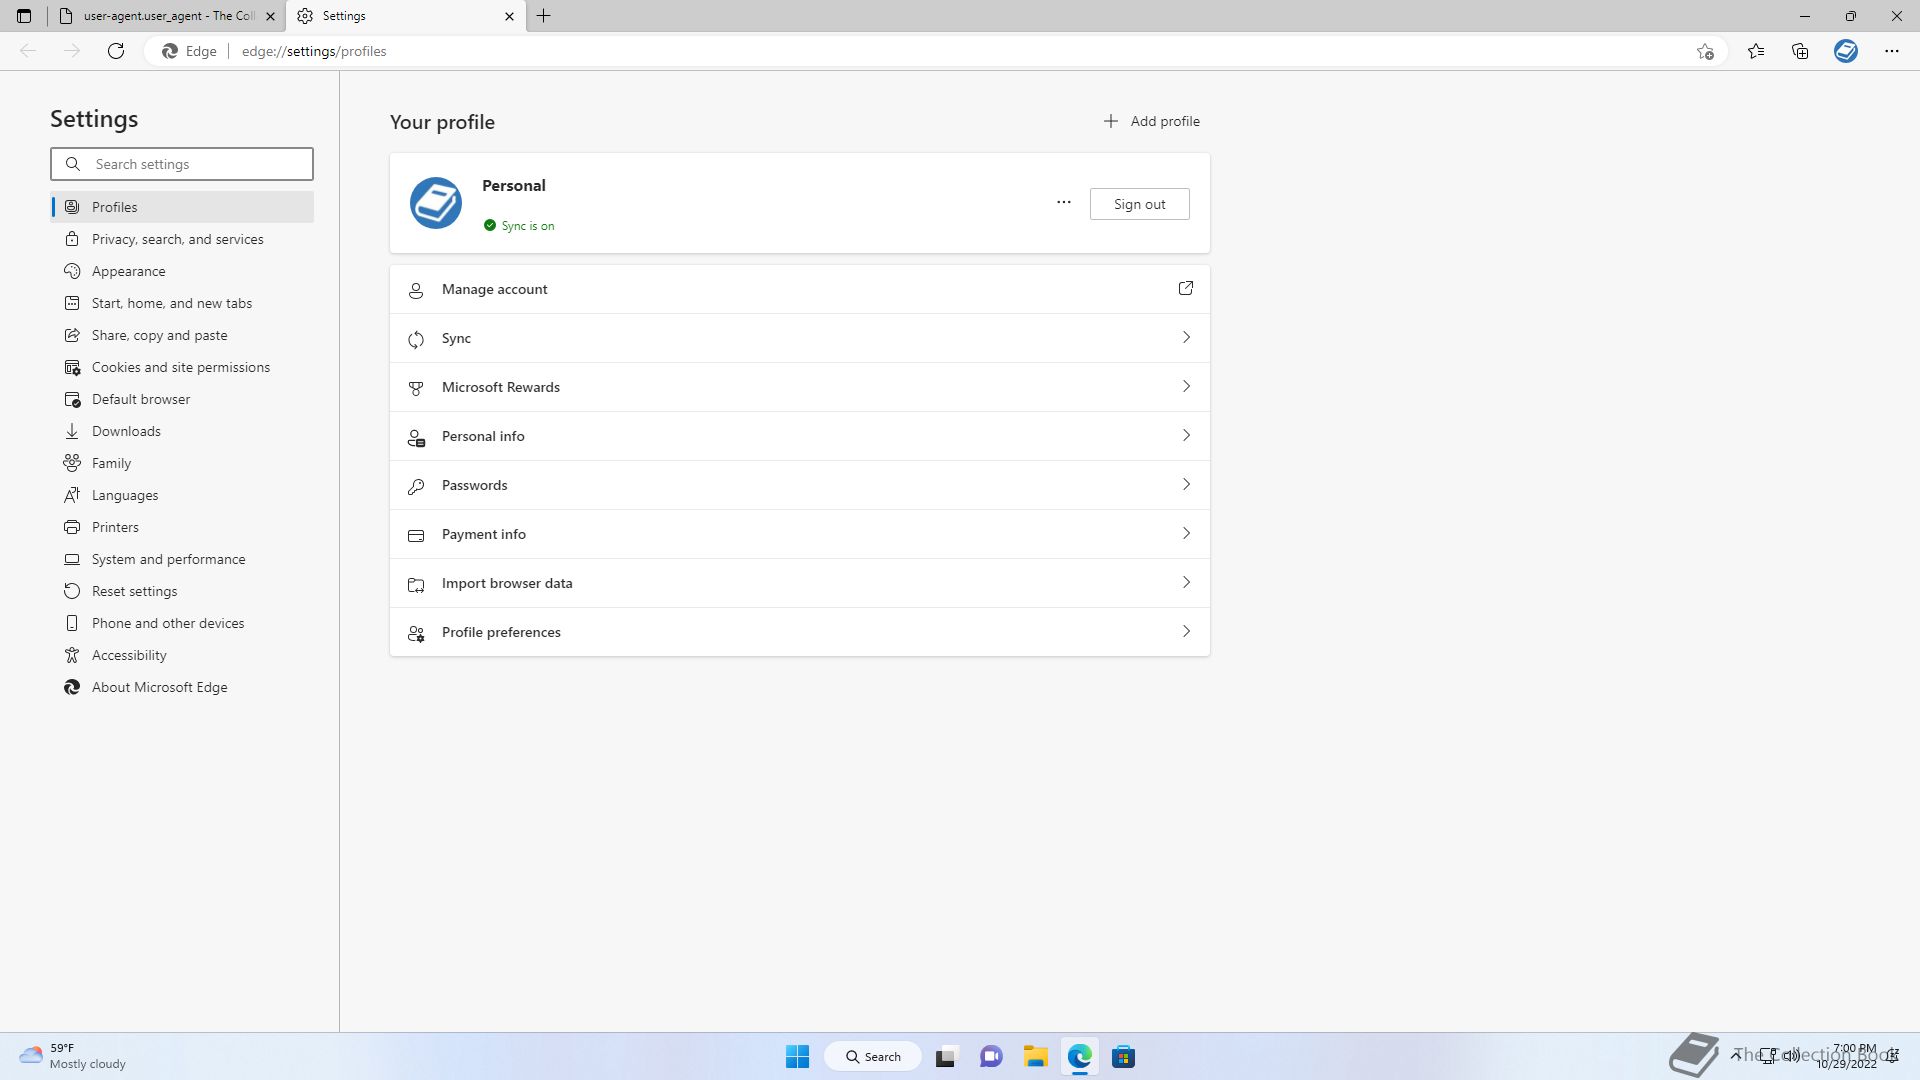Expand Personal info row
This screenshot has width=1920, height=1080.
[x=800, y=436]
